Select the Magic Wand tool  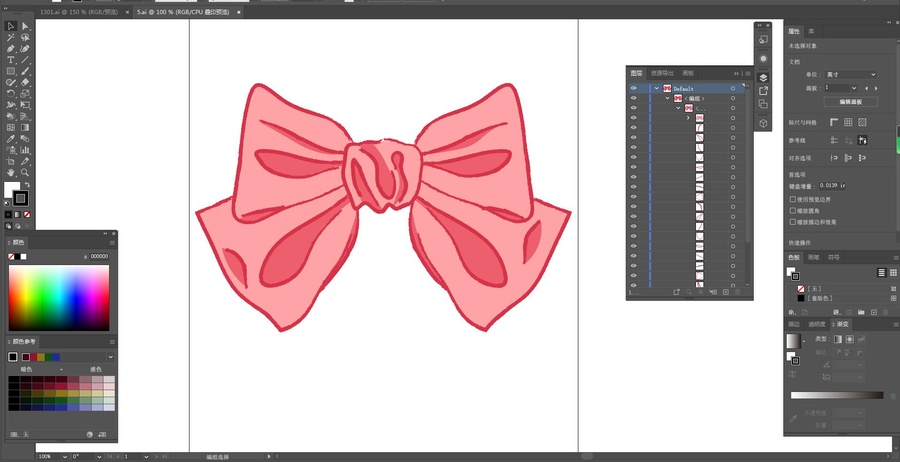[x=11, y=37]
